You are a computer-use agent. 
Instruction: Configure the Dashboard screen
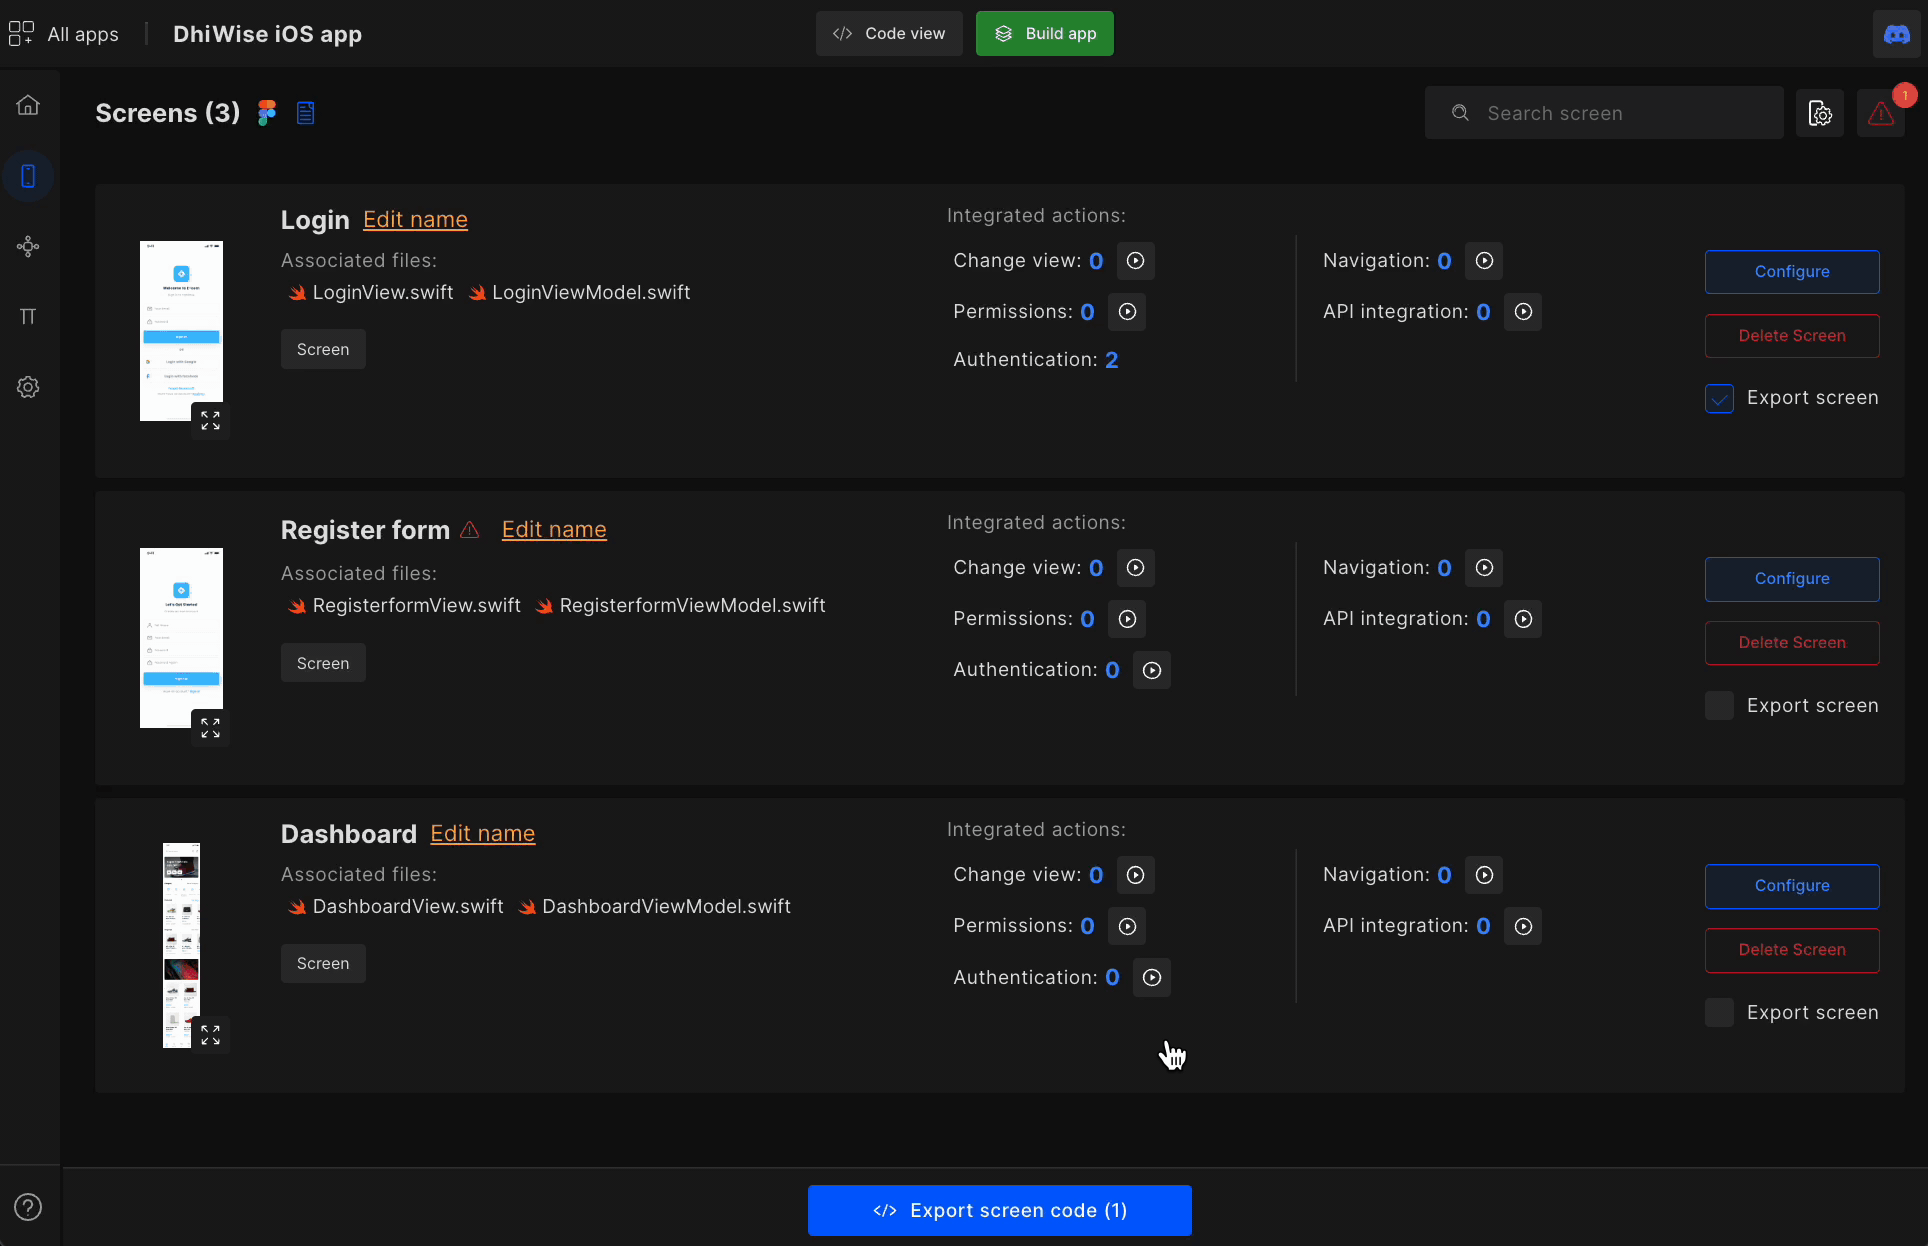click(x=1792, y=886)
